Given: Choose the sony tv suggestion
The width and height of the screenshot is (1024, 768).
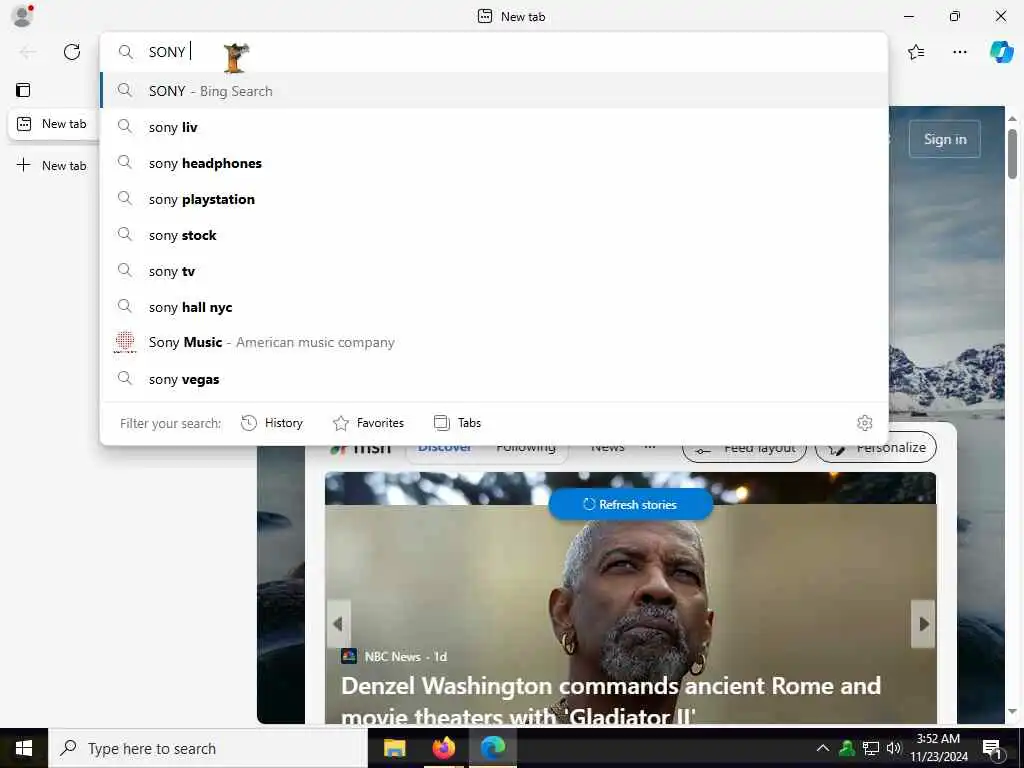Looking at the screenshot, I should tap(494, 270).
